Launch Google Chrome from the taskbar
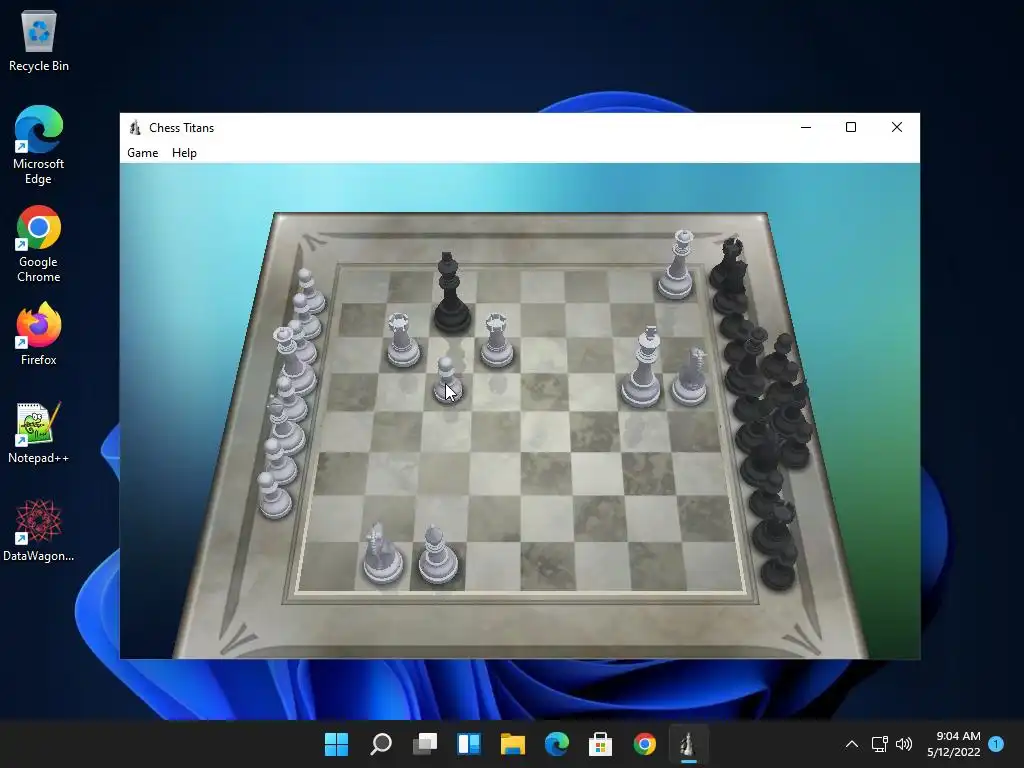Screen dimensions: 1024x768 tap(645, 744)
